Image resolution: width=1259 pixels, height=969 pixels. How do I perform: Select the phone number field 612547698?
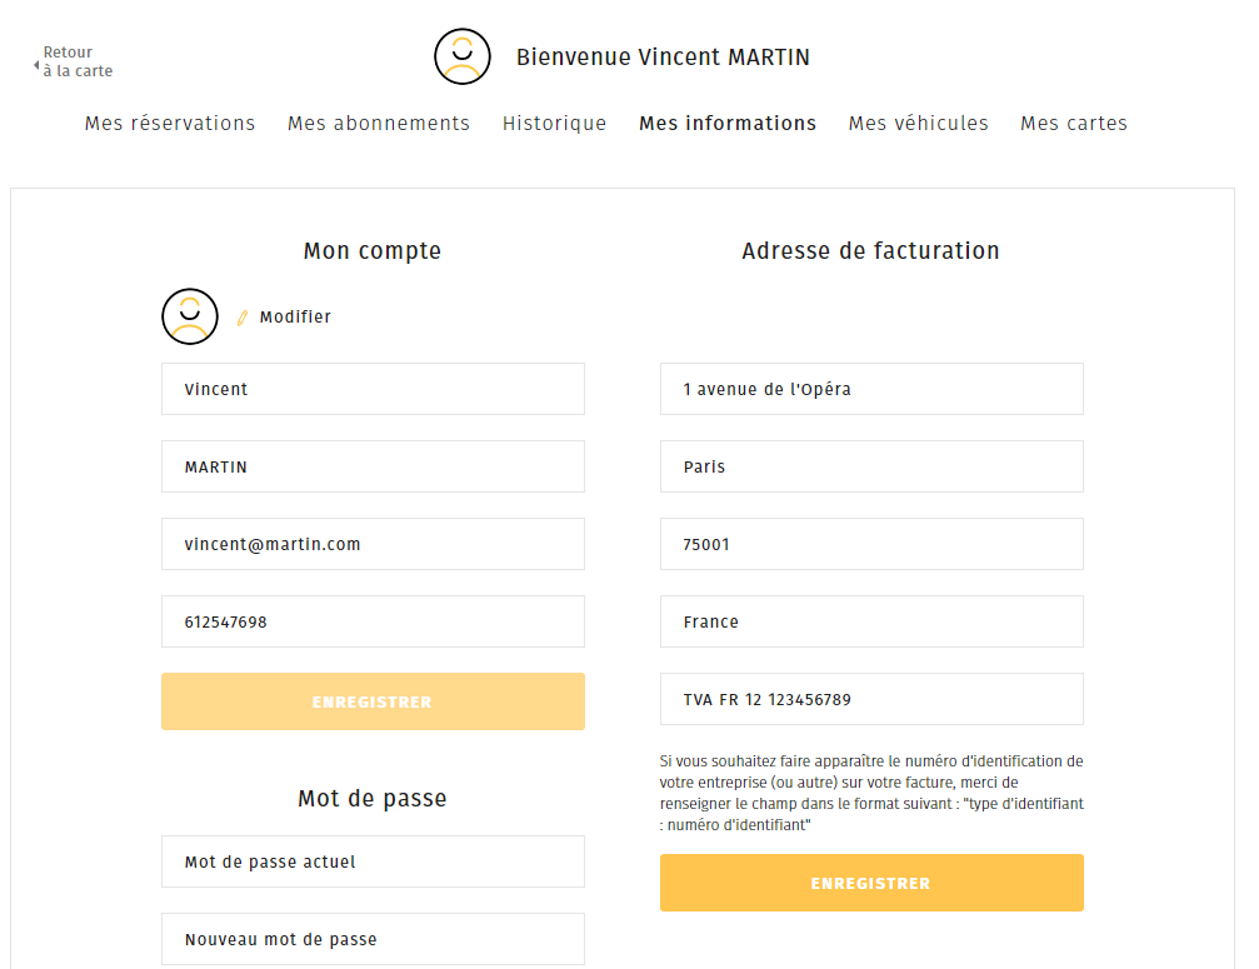tap(372, 621)
